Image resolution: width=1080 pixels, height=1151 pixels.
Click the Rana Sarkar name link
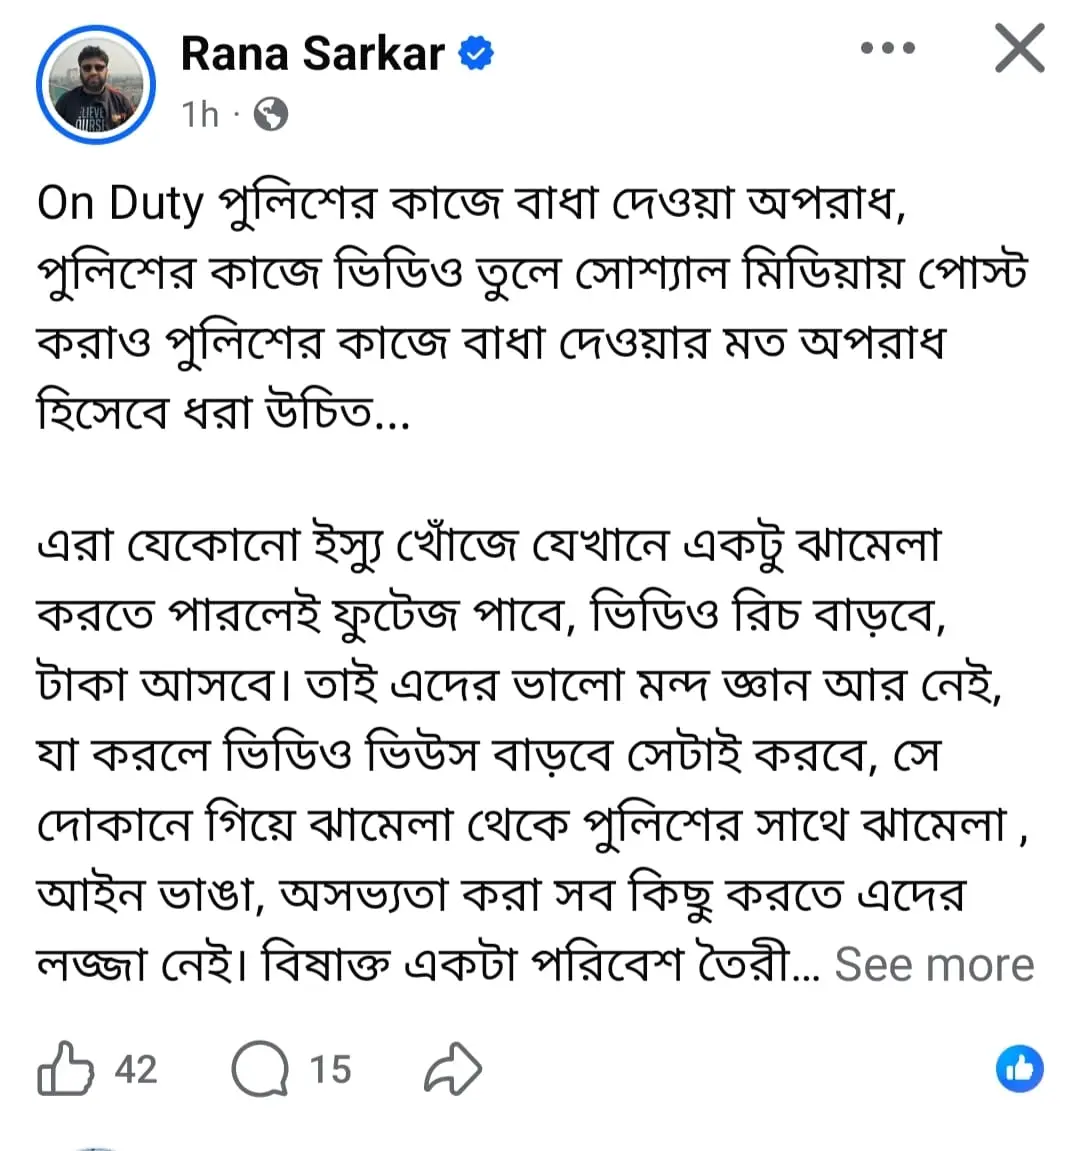click(x=312, y=53)
